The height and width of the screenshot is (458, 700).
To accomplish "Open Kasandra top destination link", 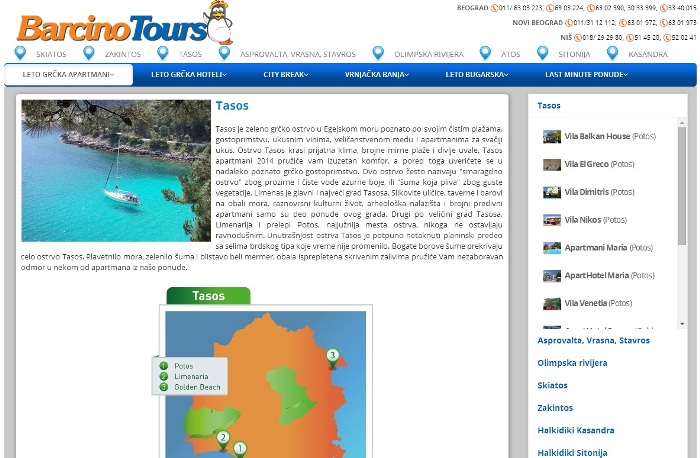I will point(648,54).
